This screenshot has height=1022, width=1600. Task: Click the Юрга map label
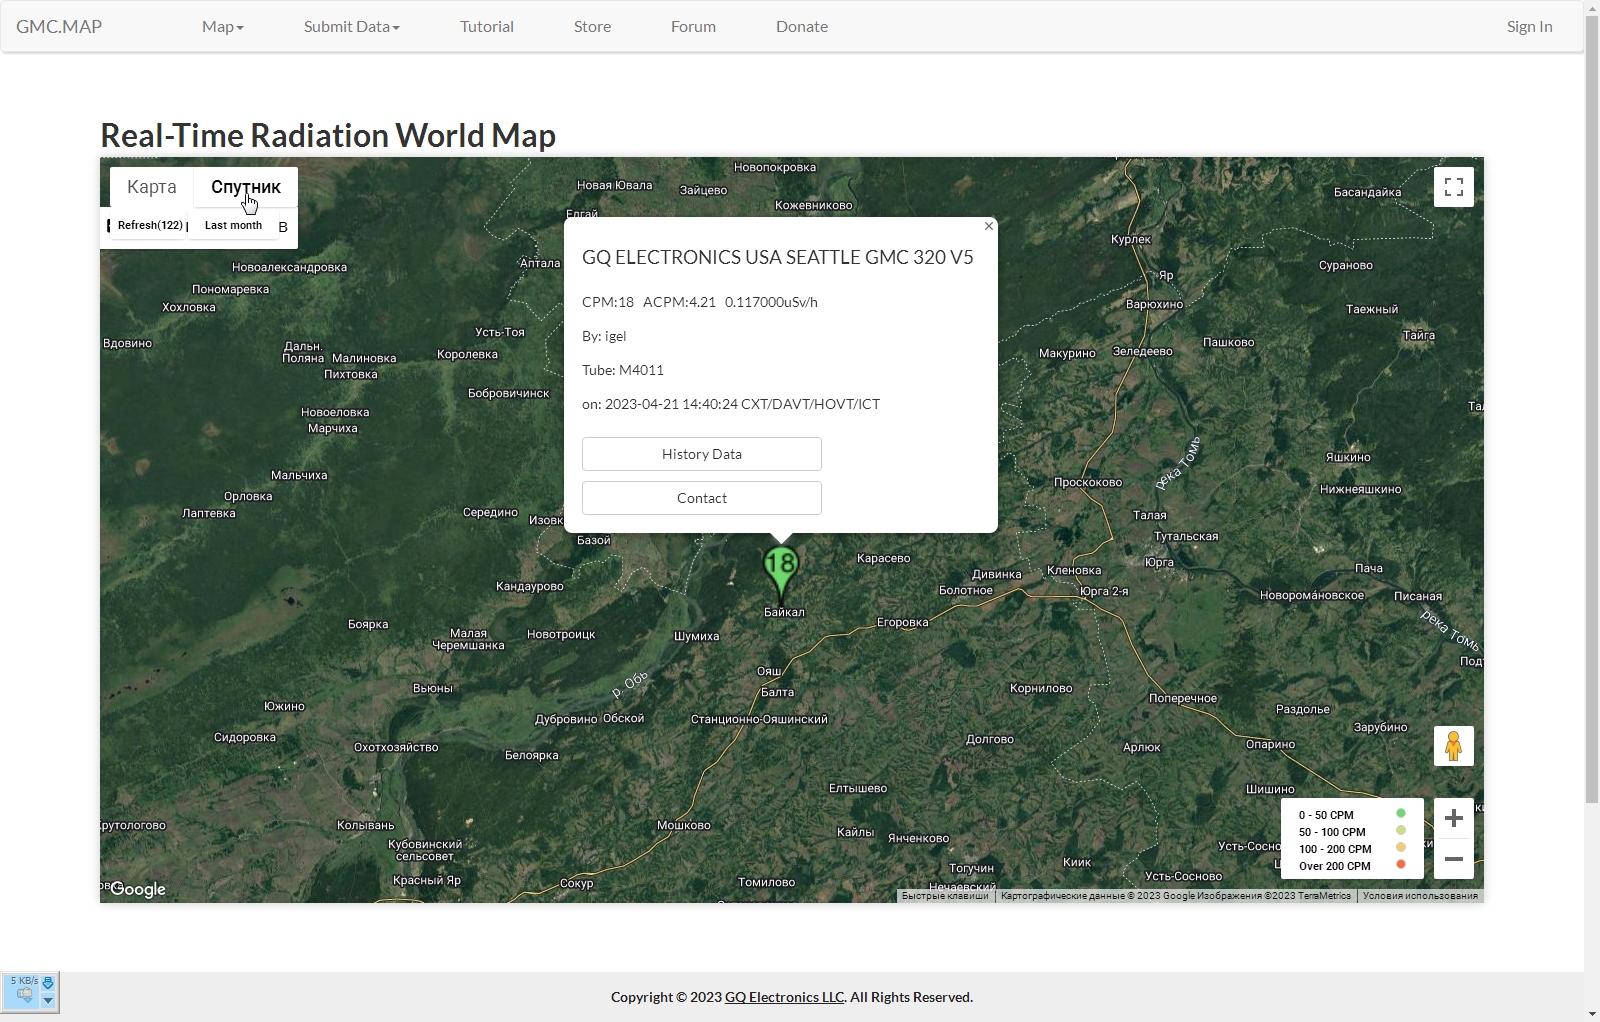(x=1159, y=562)
